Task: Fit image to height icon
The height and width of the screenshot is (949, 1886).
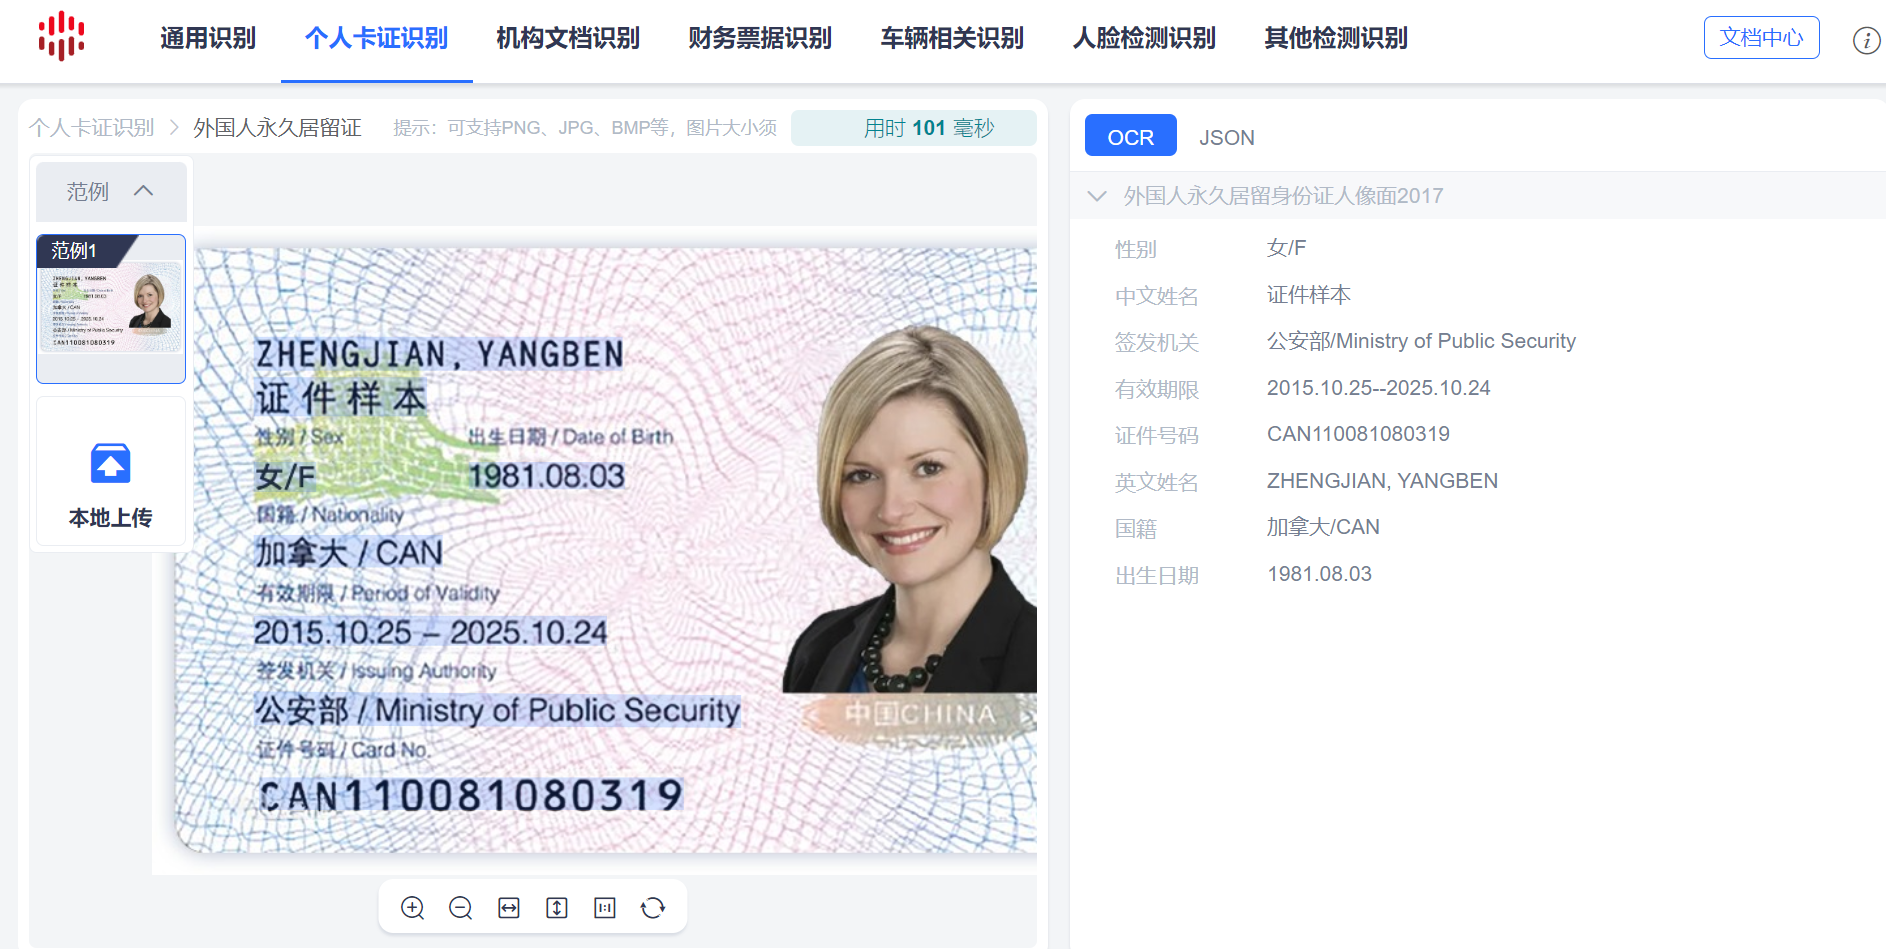Action: [557, 907]
